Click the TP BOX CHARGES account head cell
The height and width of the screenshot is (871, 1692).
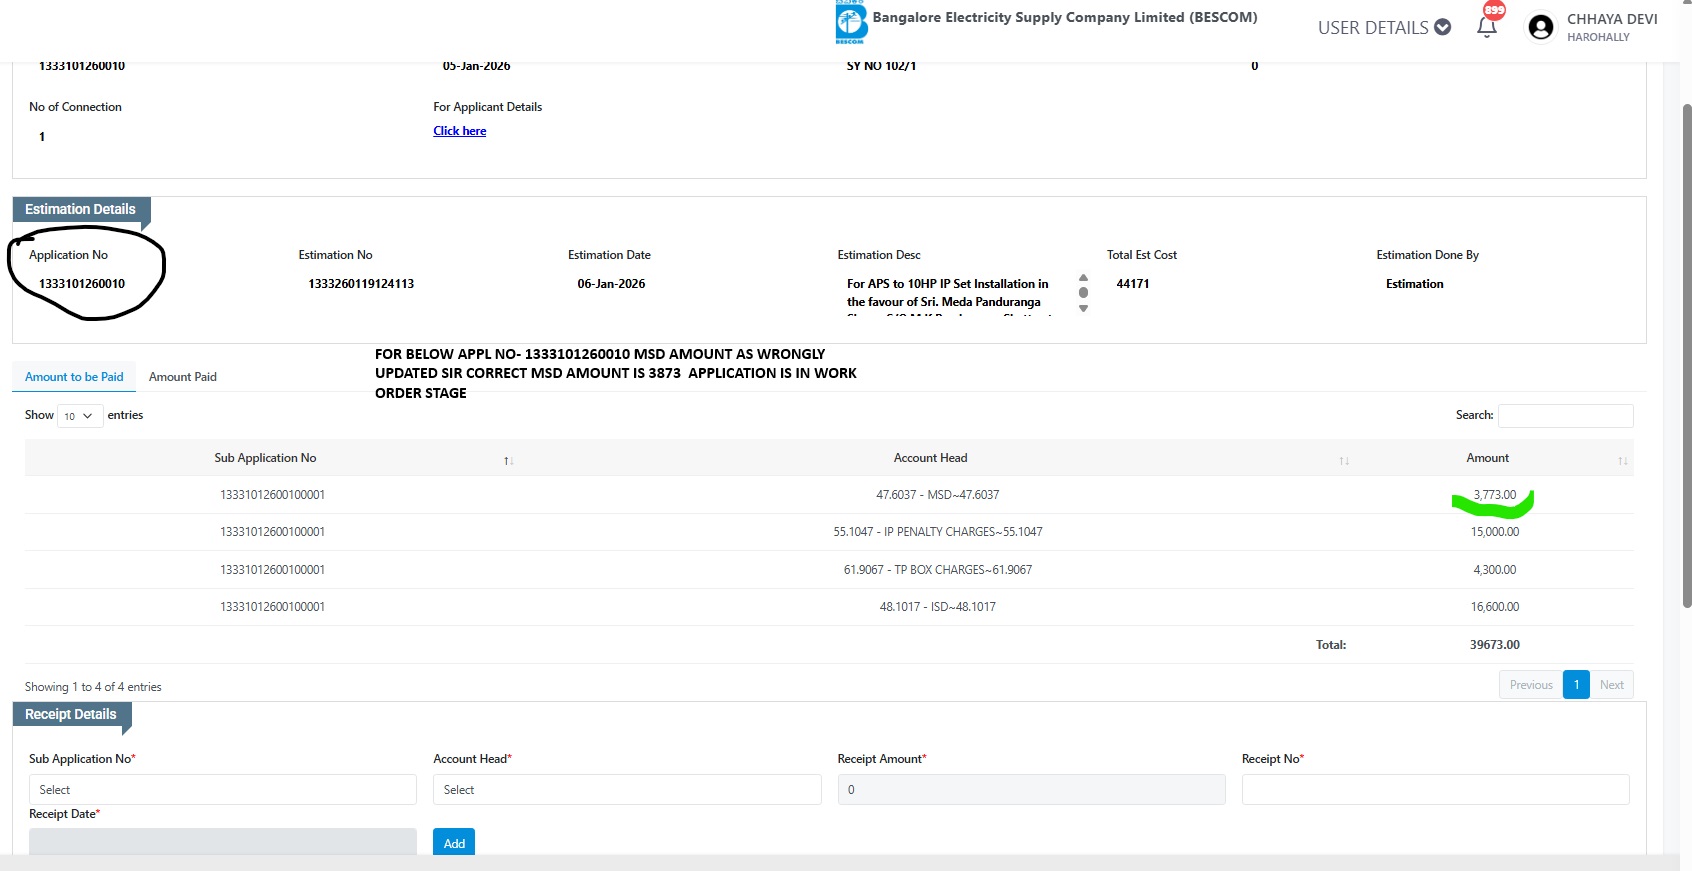[938, 570]
